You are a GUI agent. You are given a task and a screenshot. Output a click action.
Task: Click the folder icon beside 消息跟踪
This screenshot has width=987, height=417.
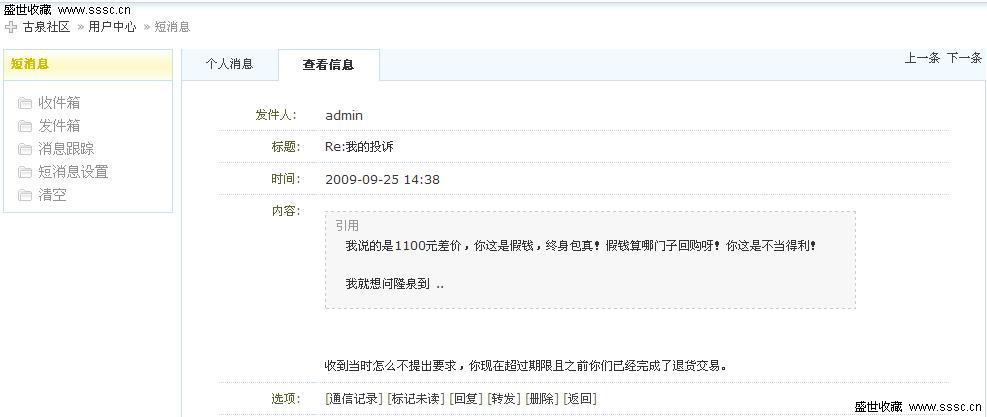point(25,149)
